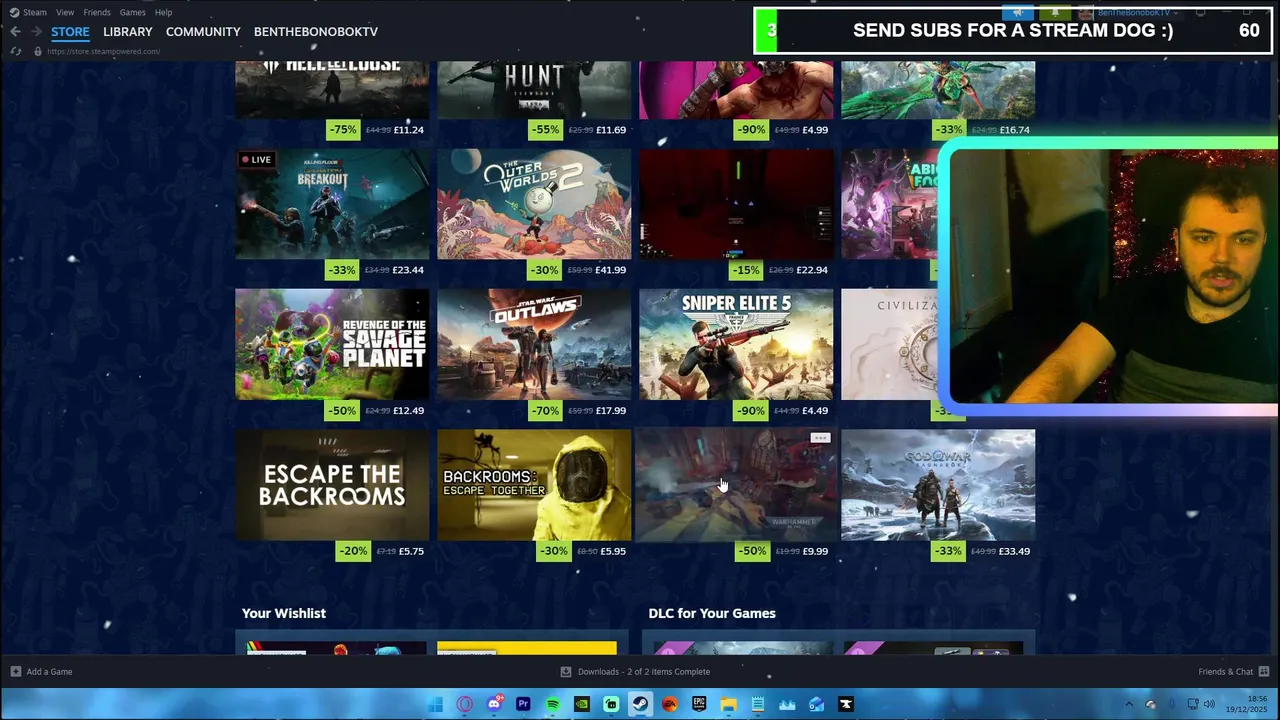Open options dots on the Warhammer game card
Screen dimensions: 1280x720
pos(820,438)
